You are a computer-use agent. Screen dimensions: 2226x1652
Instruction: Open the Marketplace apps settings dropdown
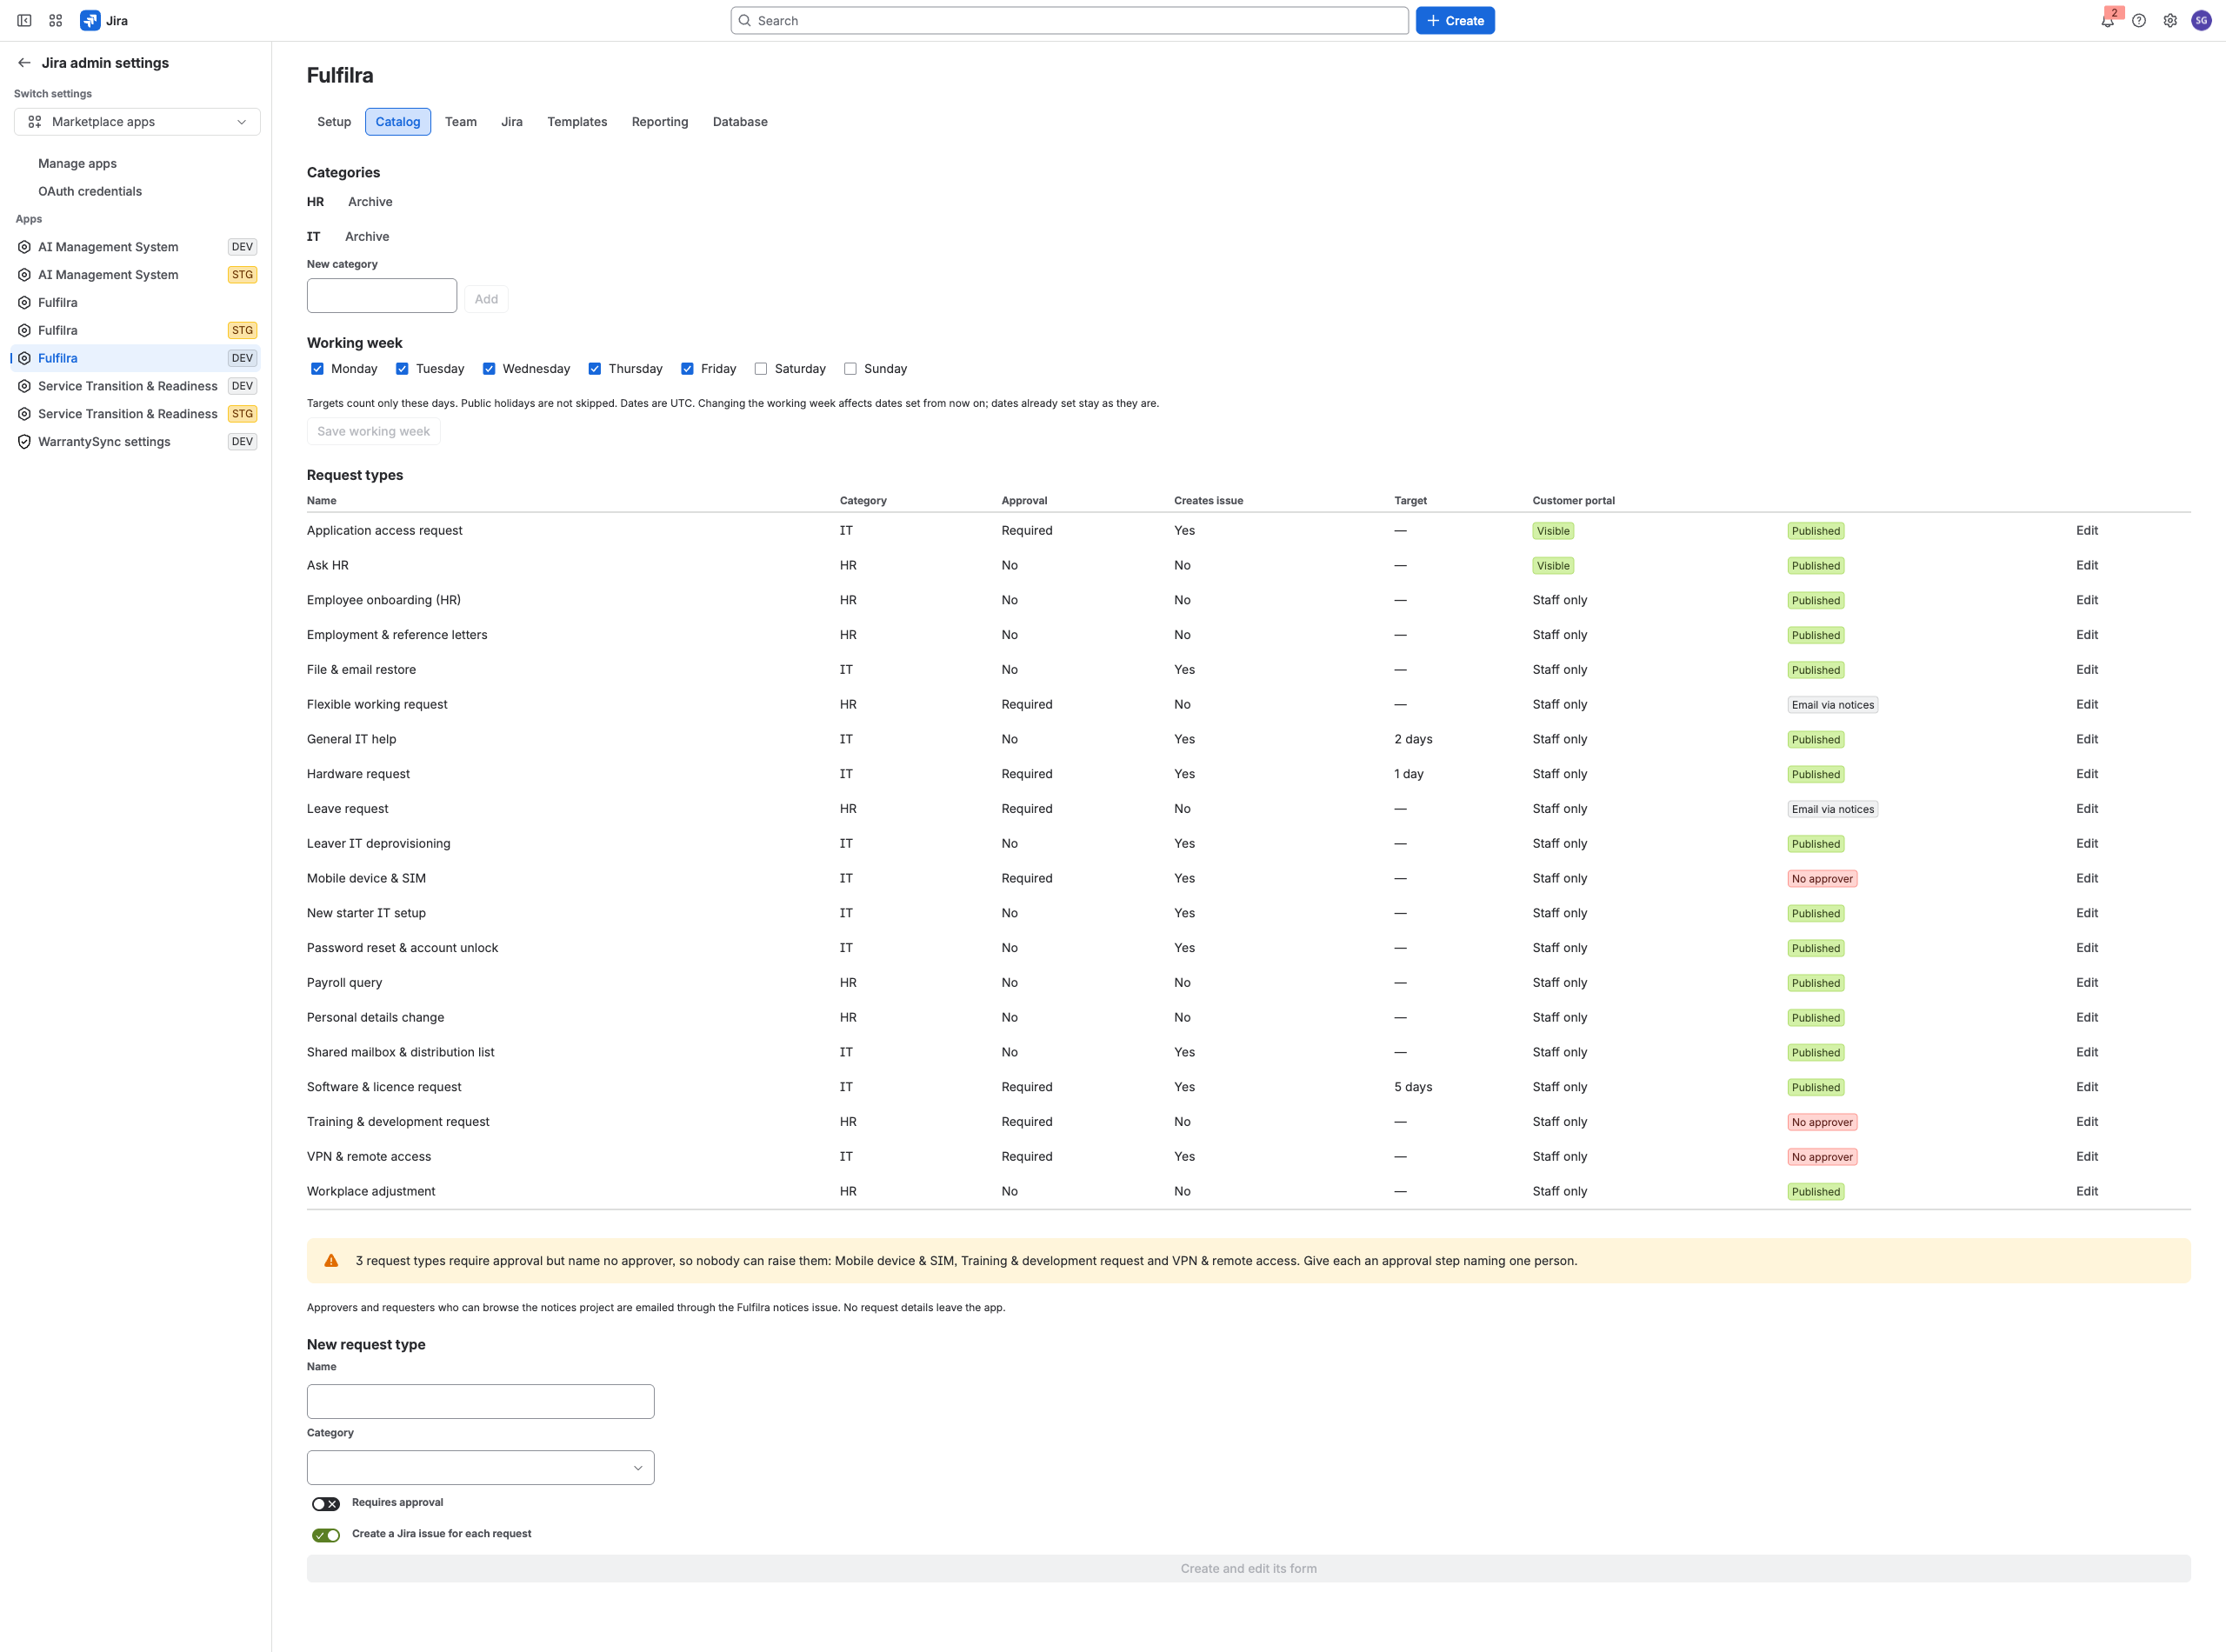point(137,122)
